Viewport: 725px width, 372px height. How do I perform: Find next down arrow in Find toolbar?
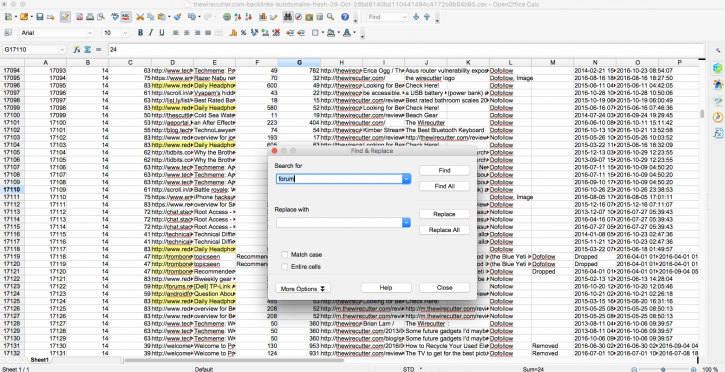[416, 17]
